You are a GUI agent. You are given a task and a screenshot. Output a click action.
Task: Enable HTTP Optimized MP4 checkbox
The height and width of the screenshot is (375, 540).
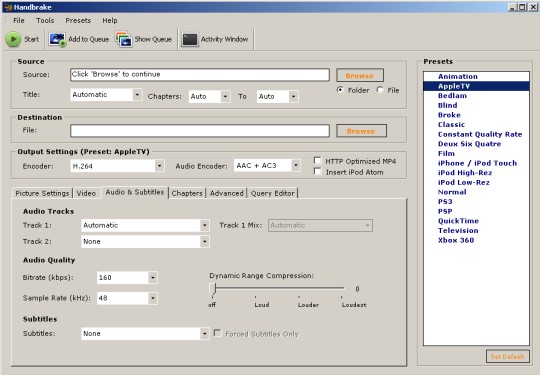click(318, 161)
